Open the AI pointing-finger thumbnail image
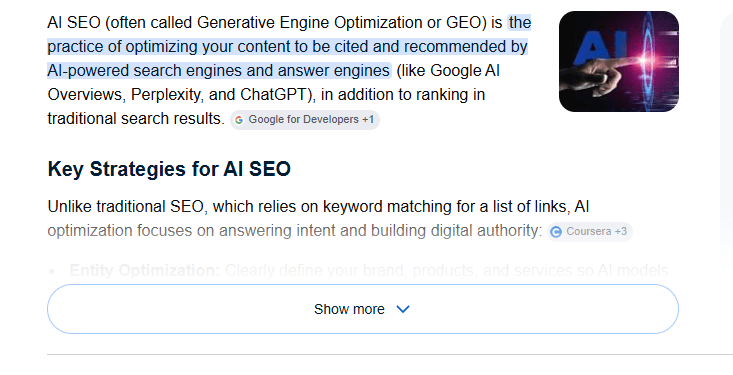 [619, 61]
